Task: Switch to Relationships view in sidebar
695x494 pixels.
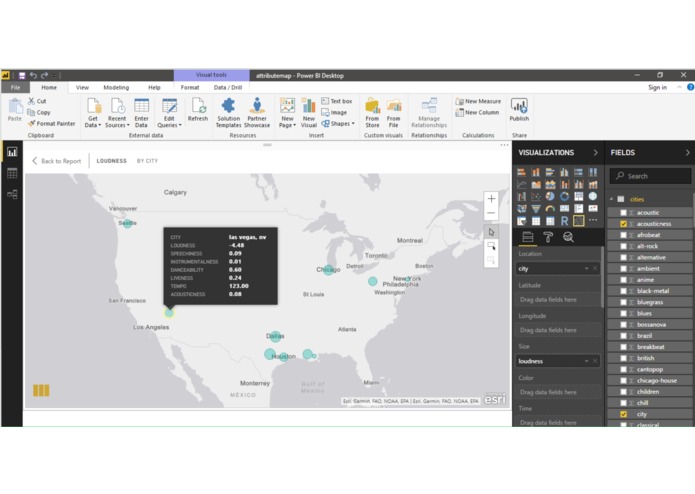Action: pyautogui.click(x=12, y=194)
